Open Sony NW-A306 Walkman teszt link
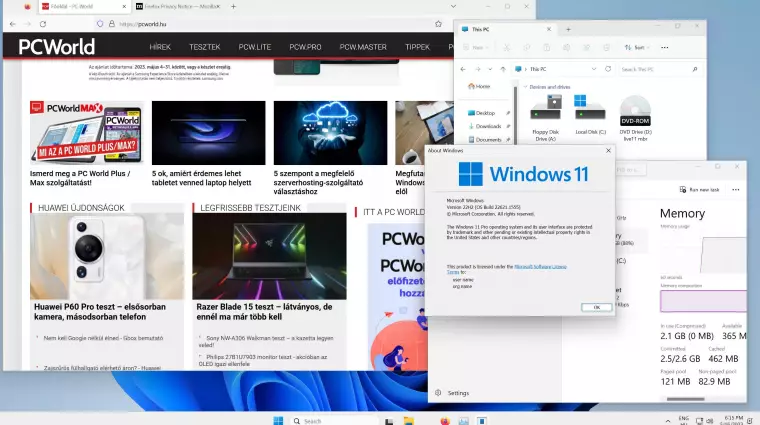Screen dimensions: 760x425 [266, 341]
